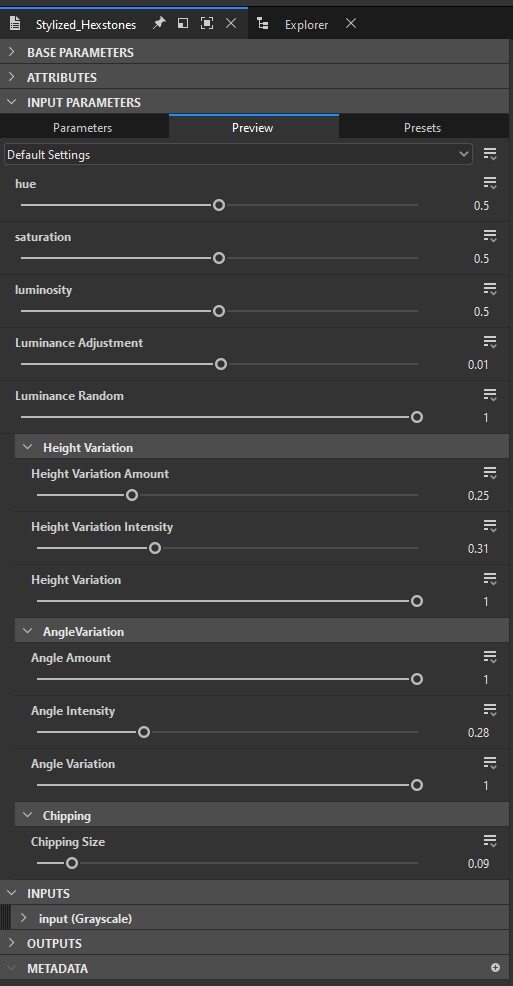Open the Luminance Random options menu icon

tap(490, 396)
